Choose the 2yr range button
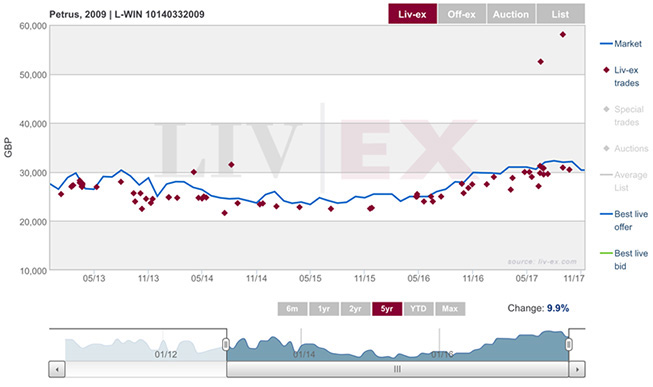Viewport: 653px width, 387px height. 355,309
